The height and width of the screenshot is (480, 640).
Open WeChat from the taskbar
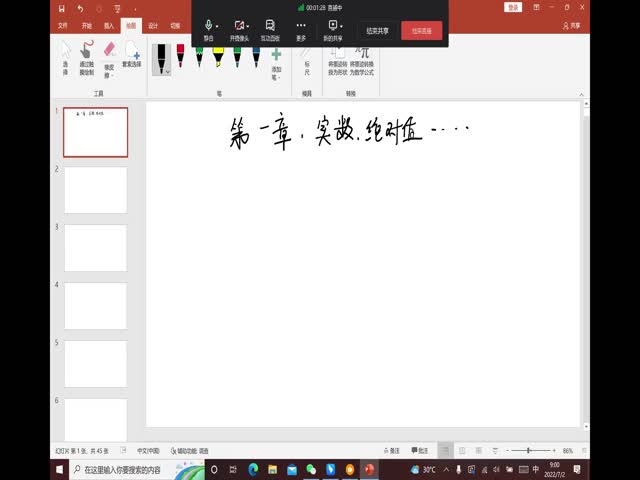click(x=311, y=469)
